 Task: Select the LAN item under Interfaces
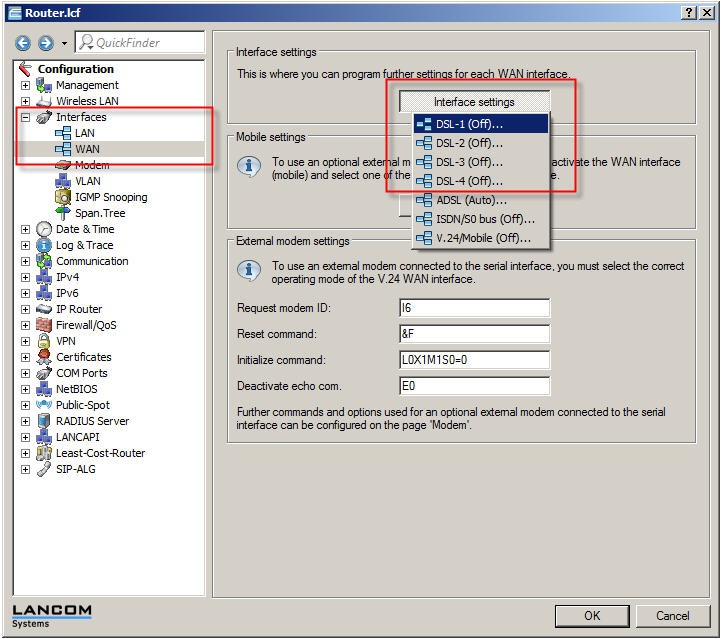[x=84, y=133]
